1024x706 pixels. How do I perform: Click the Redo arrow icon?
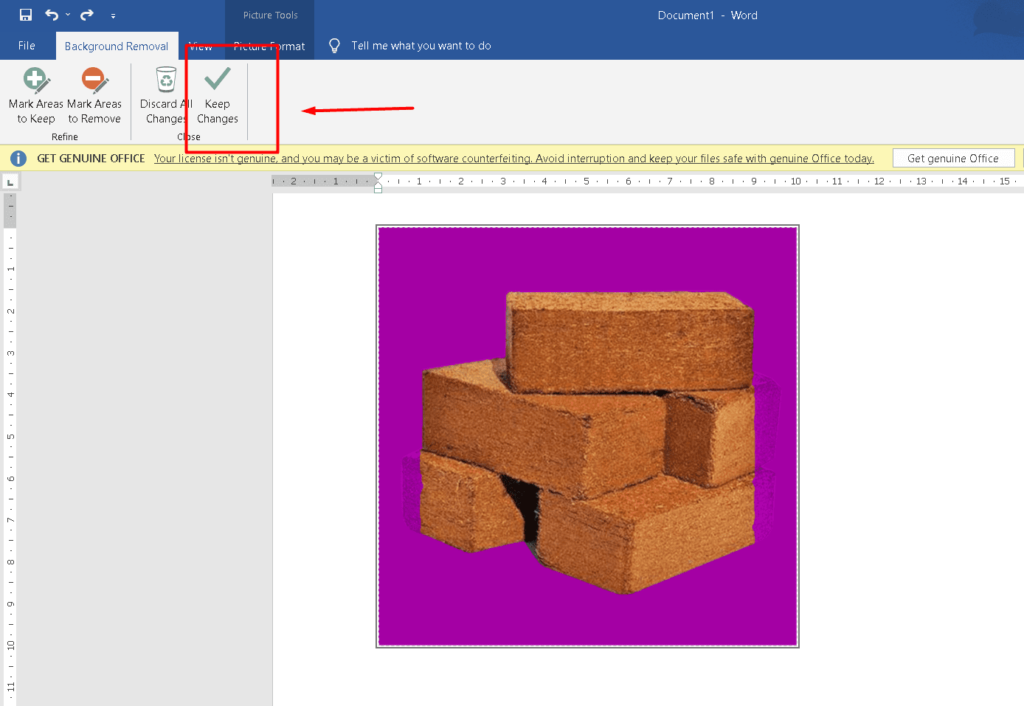click(x=87, y=15)
